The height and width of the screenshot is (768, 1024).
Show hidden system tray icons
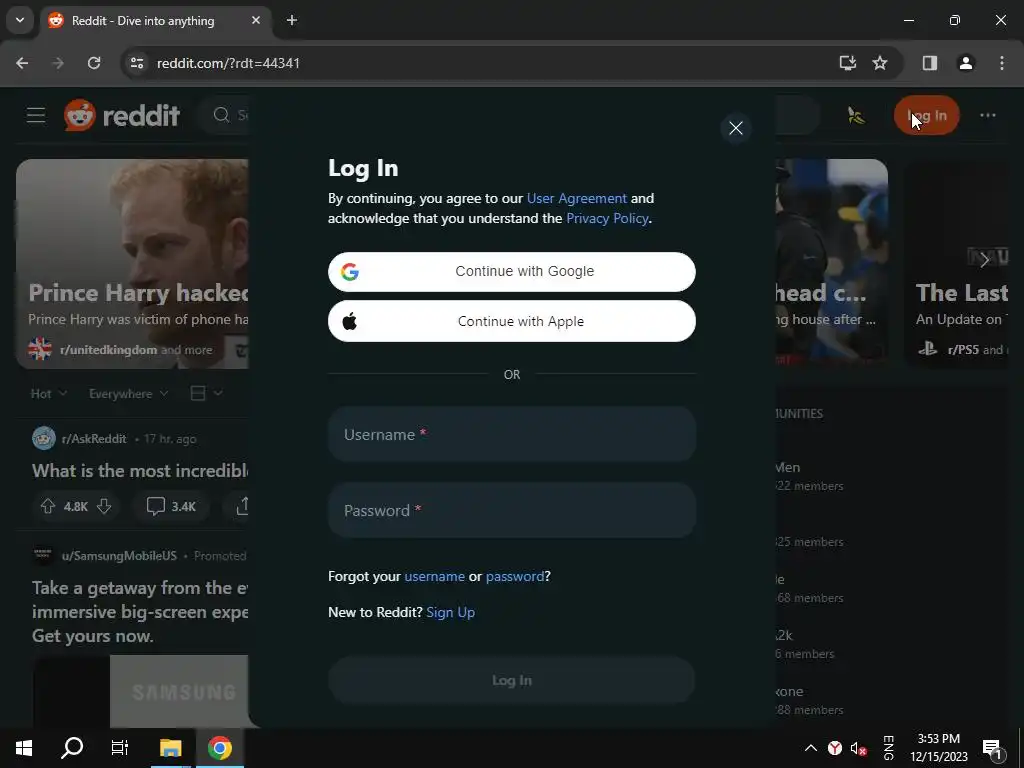pyautogui.click(x=810, y=748)
